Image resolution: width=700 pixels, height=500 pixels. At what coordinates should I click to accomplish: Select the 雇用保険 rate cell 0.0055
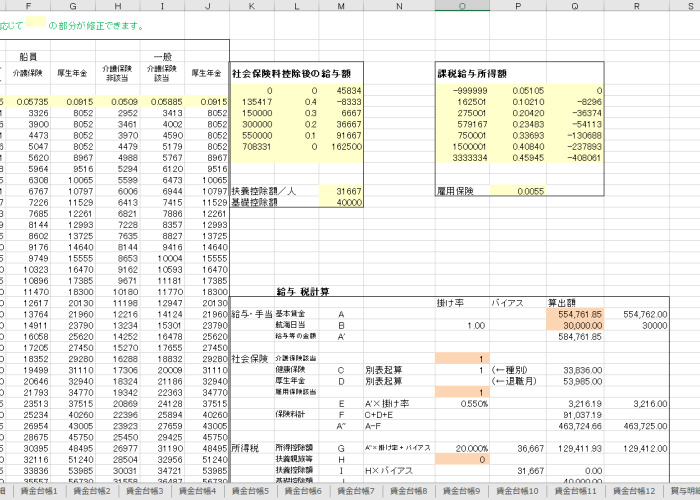[x=518, y=191]
